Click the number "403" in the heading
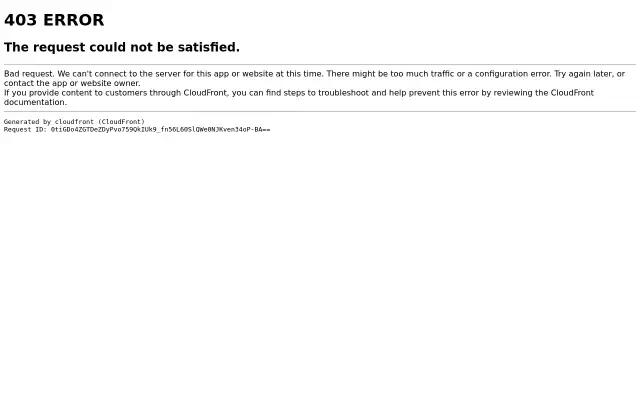Screen dimensions: 640x400 pyautogui.click(x=20, y=20)
